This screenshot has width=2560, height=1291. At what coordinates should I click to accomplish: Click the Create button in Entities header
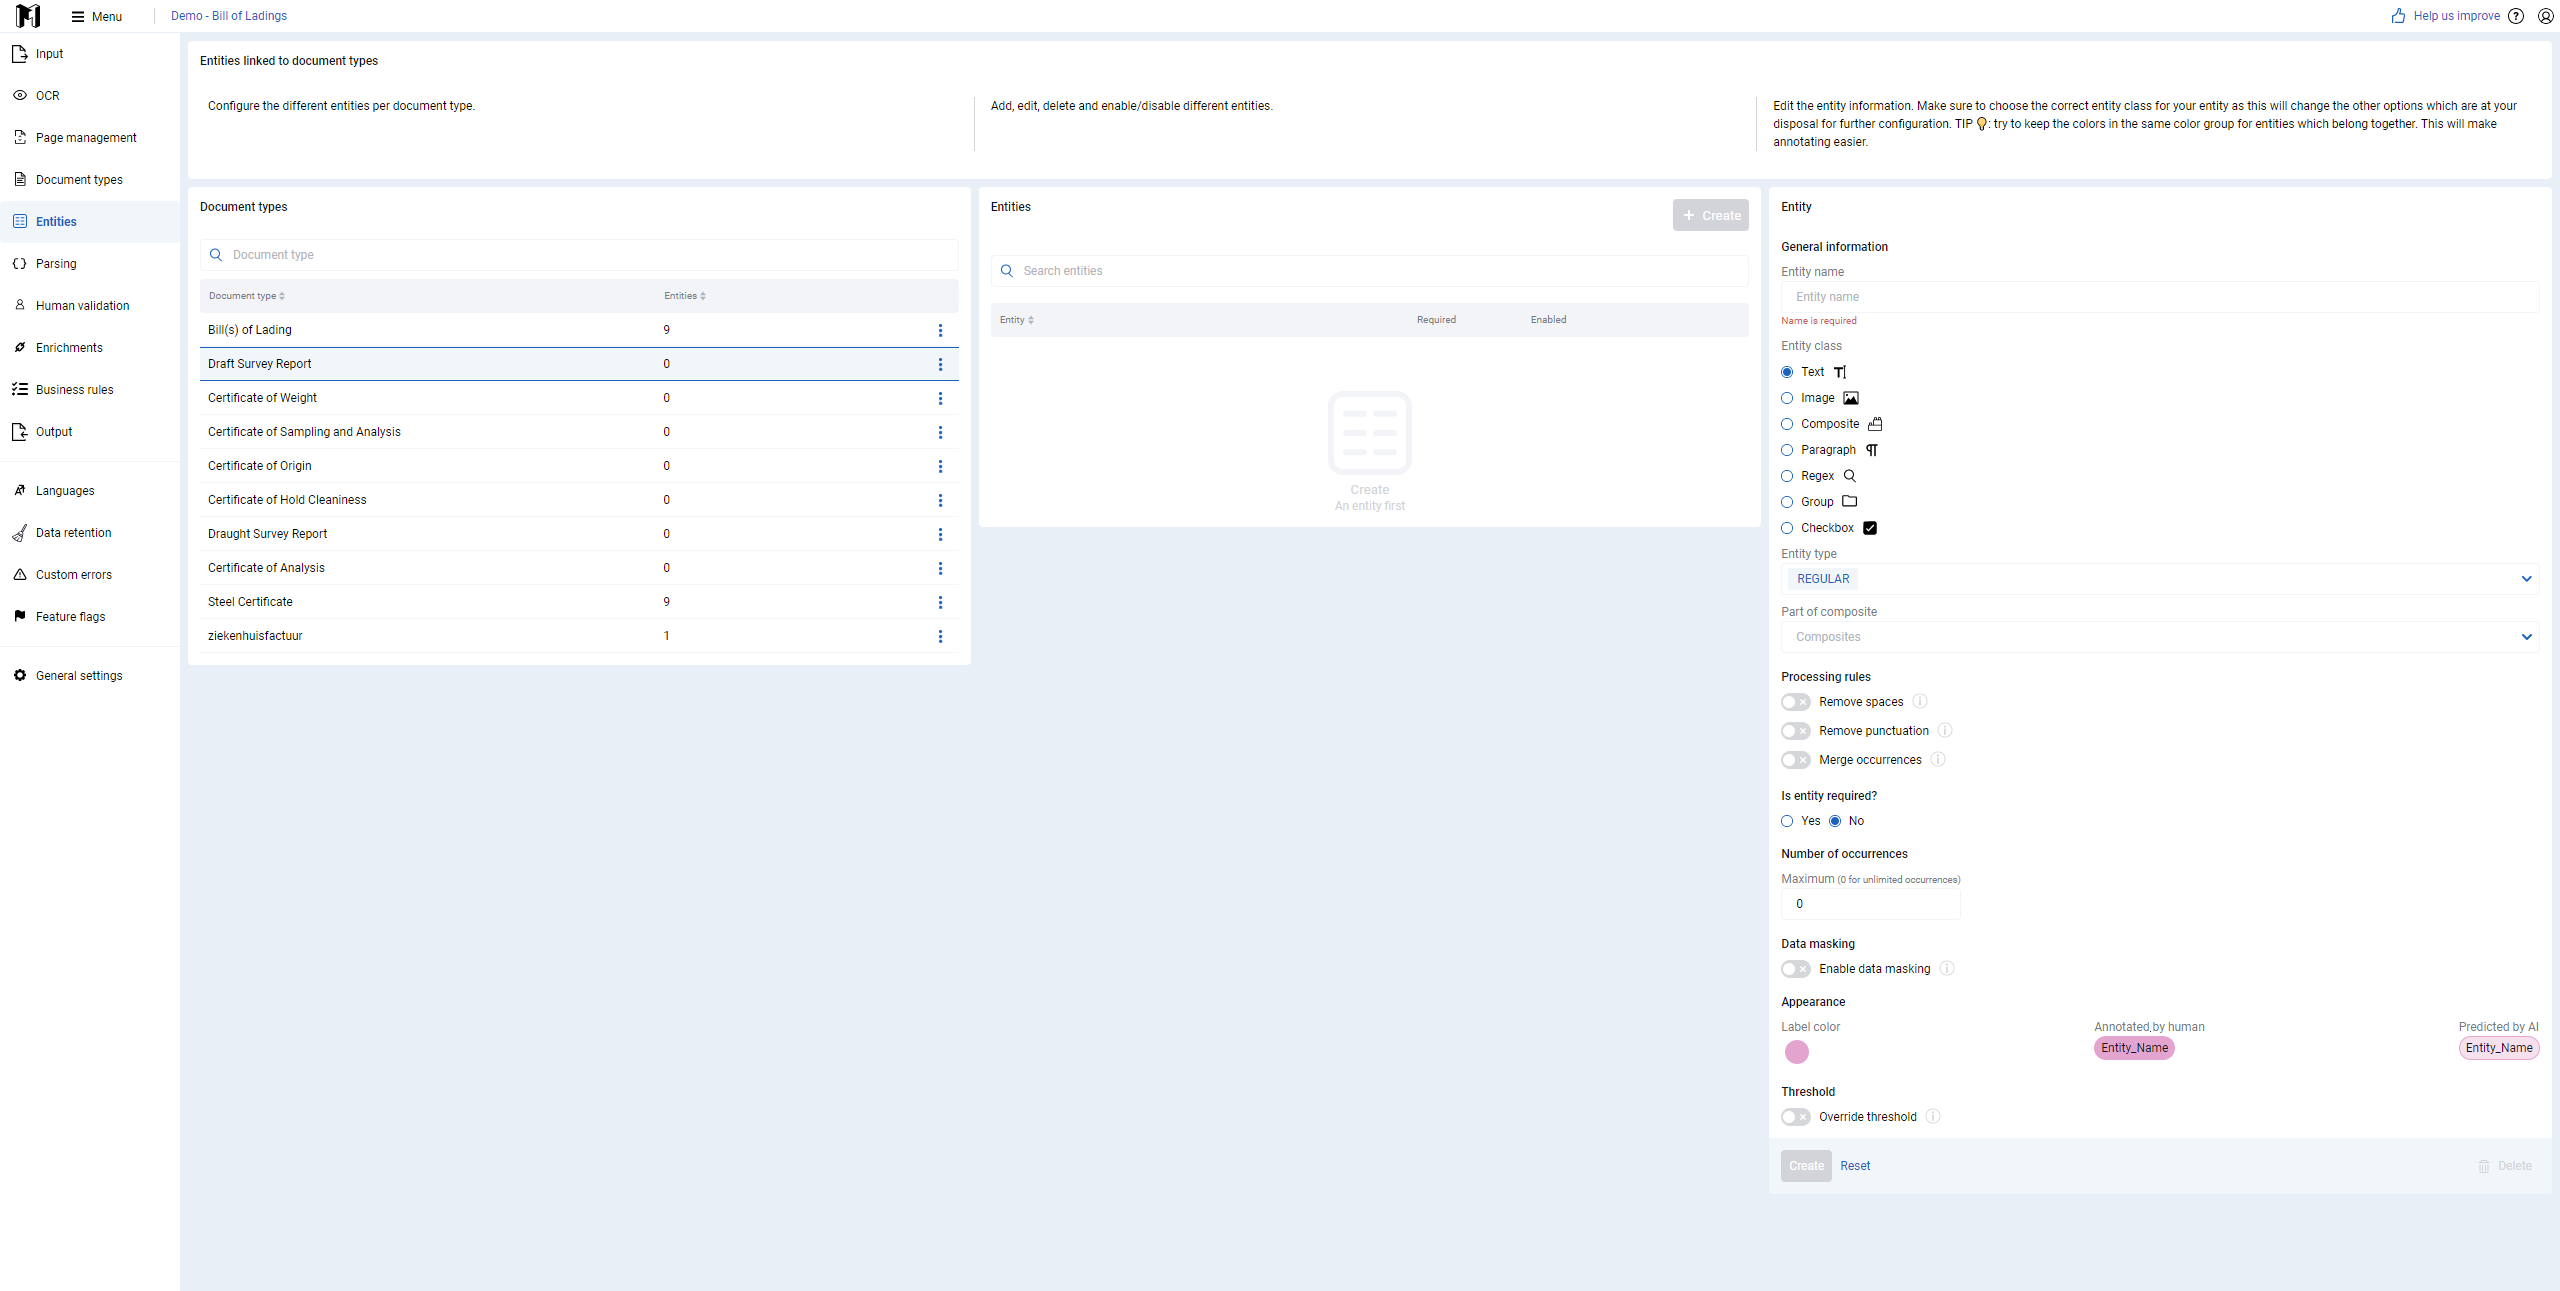(1711, 215)
